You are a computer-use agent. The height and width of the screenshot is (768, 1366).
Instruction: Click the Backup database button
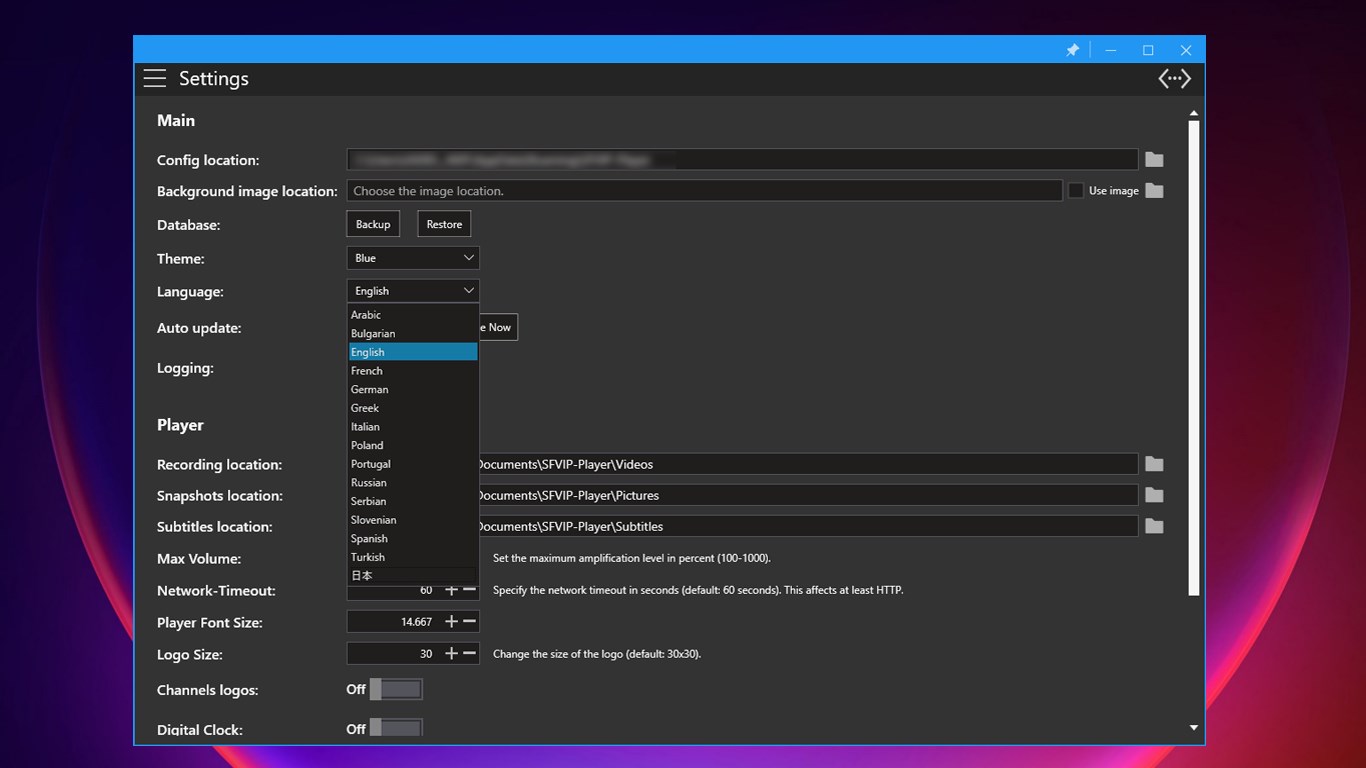[x=372, y=223]
